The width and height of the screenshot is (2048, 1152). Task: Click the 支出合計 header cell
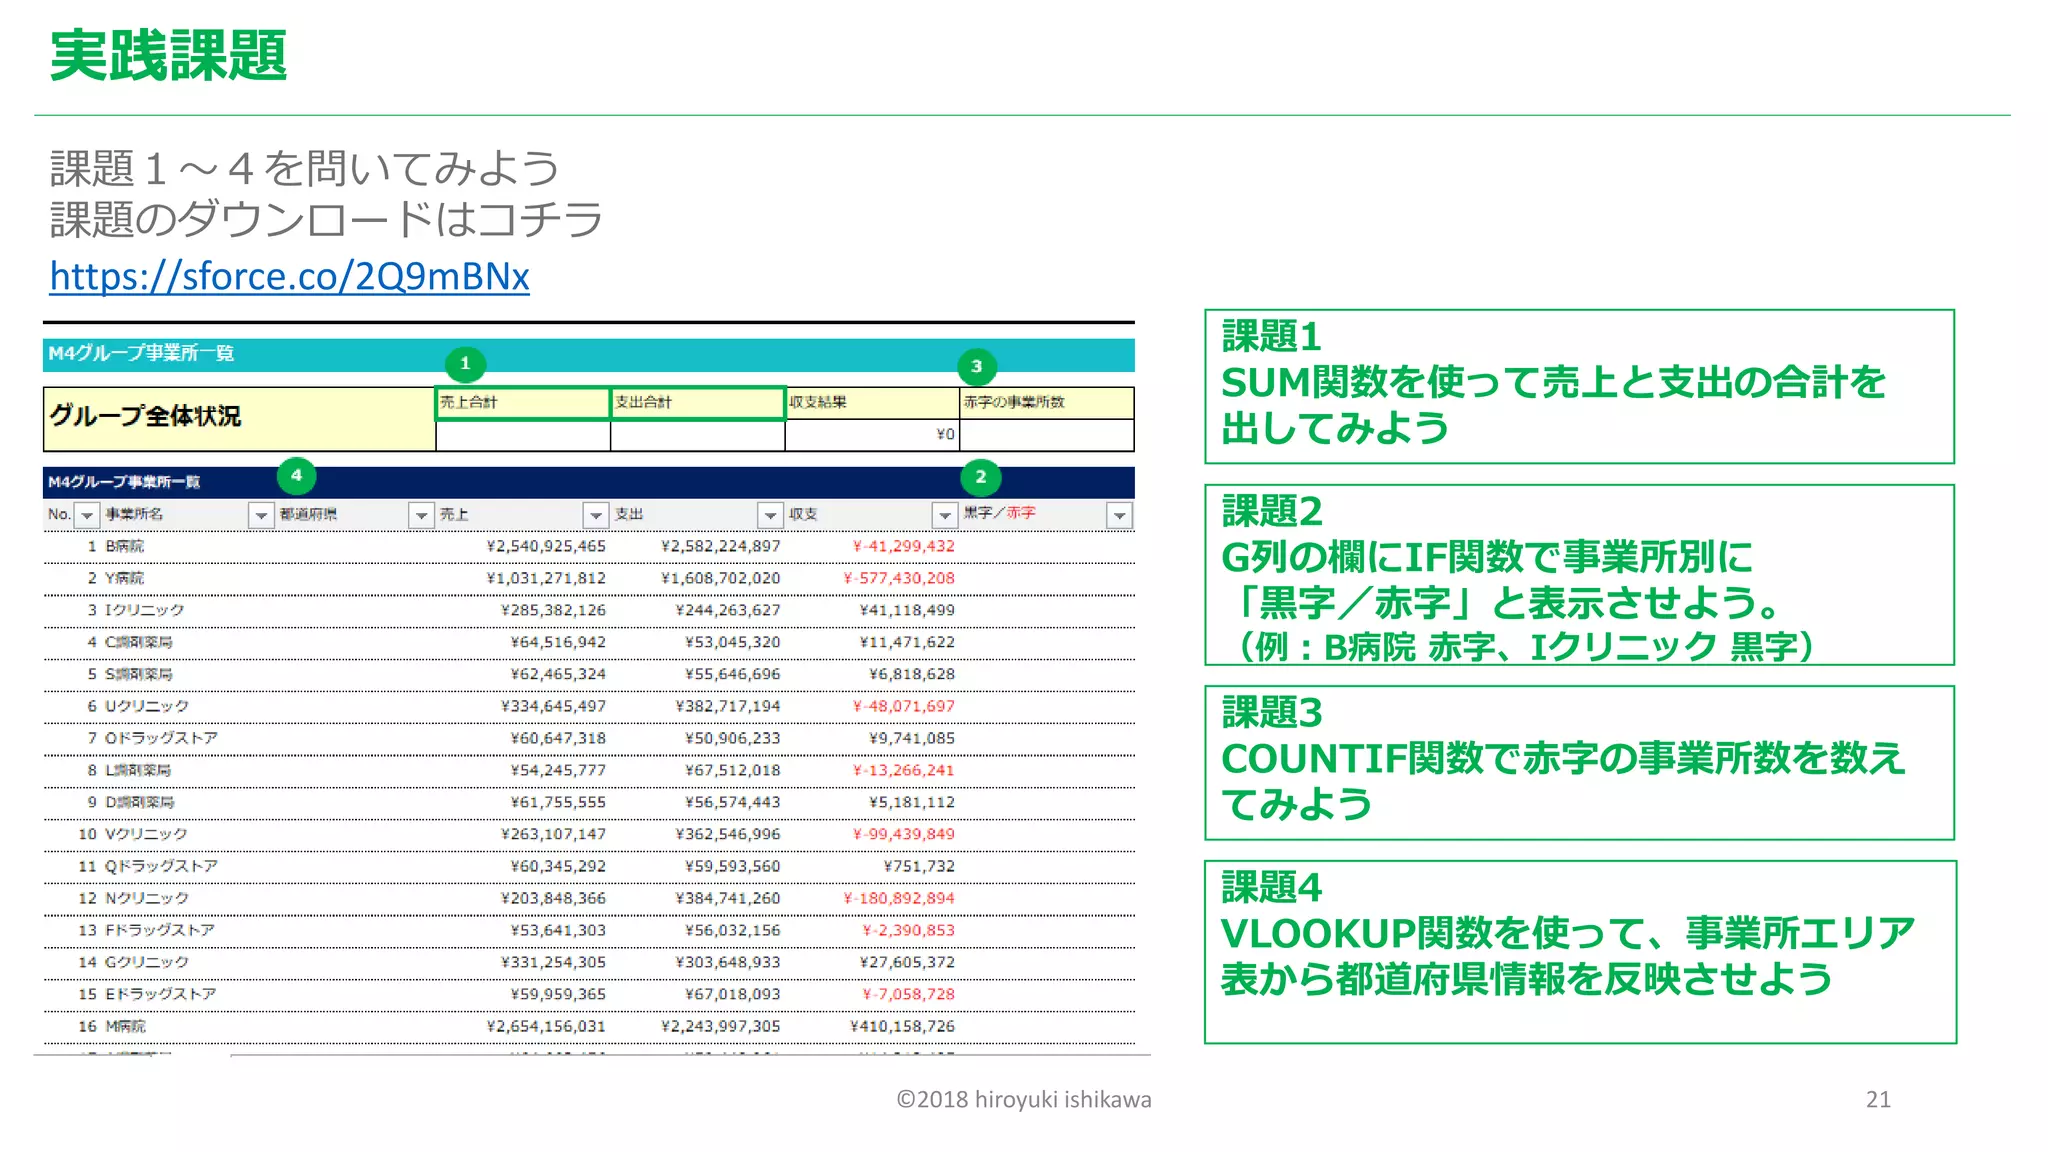point(698,403)
